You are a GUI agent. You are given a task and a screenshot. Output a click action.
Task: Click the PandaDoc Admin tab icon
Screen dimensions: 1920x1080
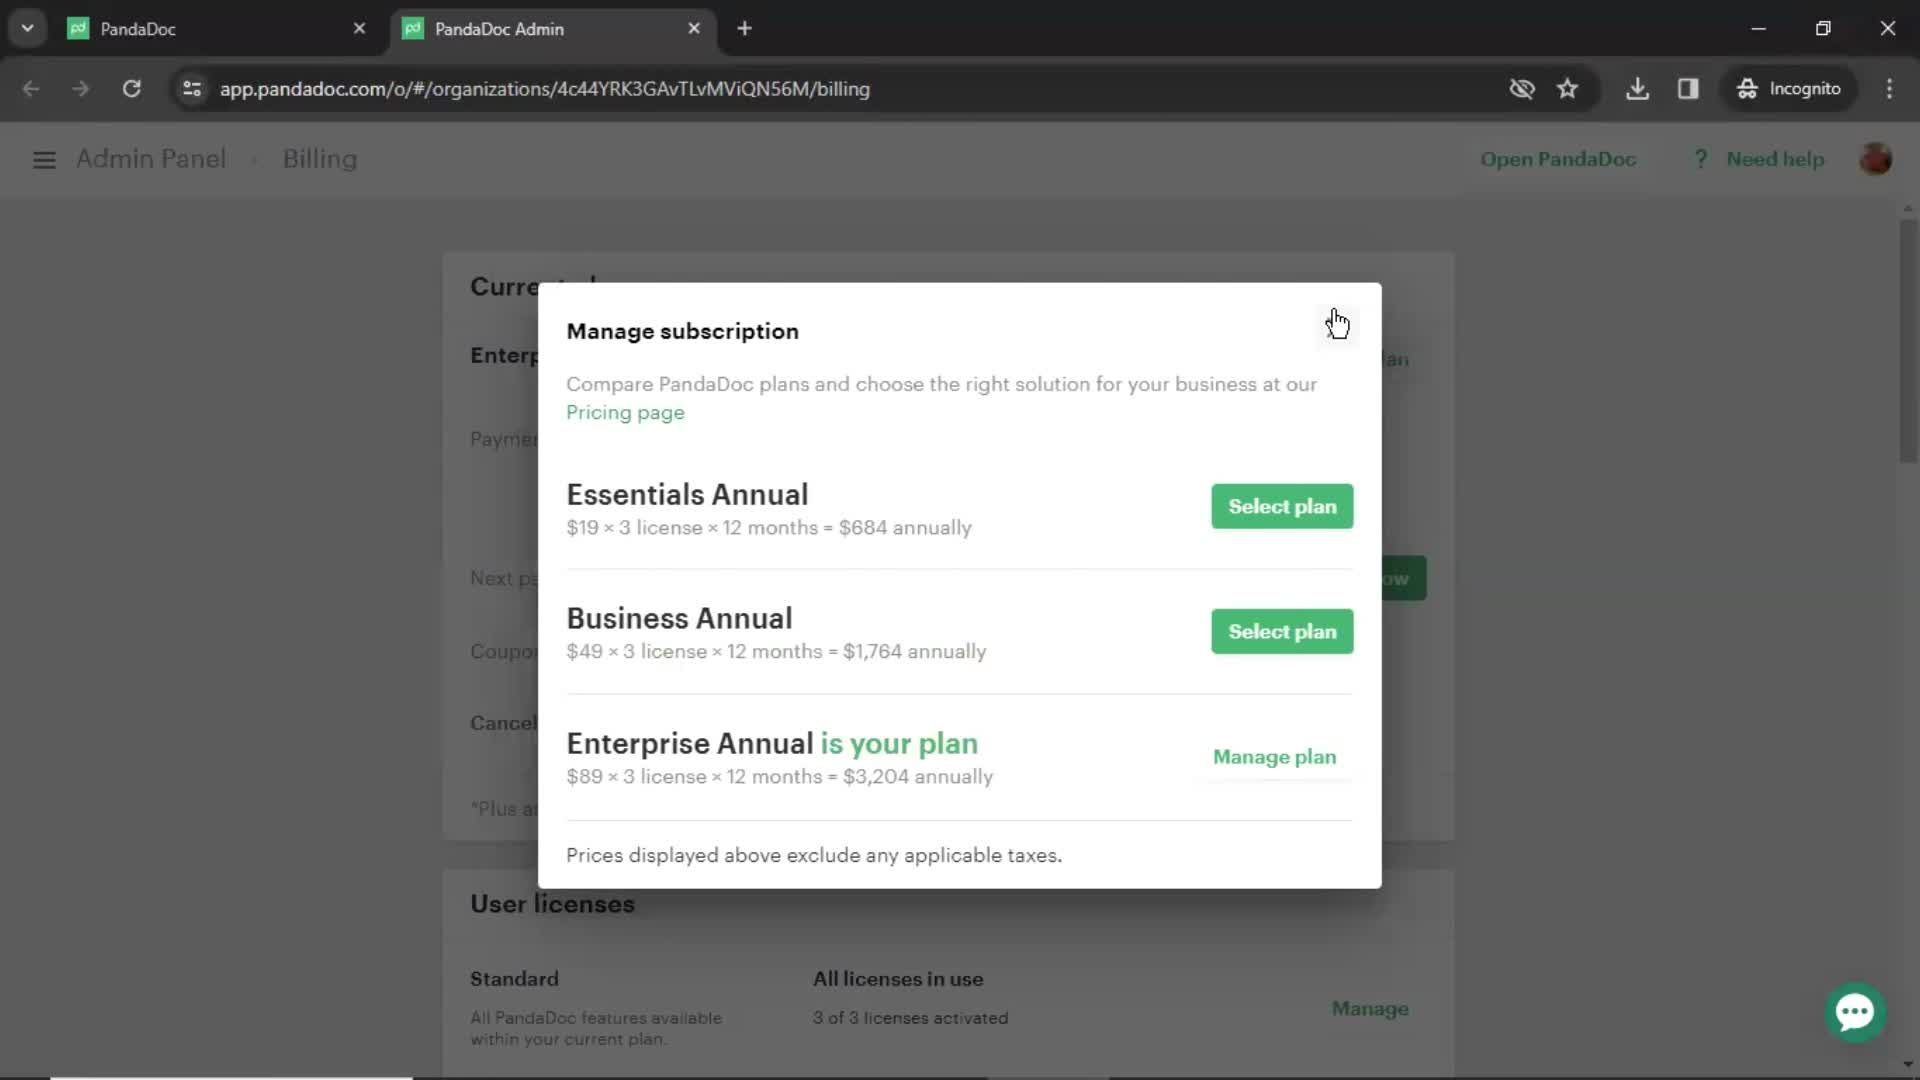(x=414, y=29)
